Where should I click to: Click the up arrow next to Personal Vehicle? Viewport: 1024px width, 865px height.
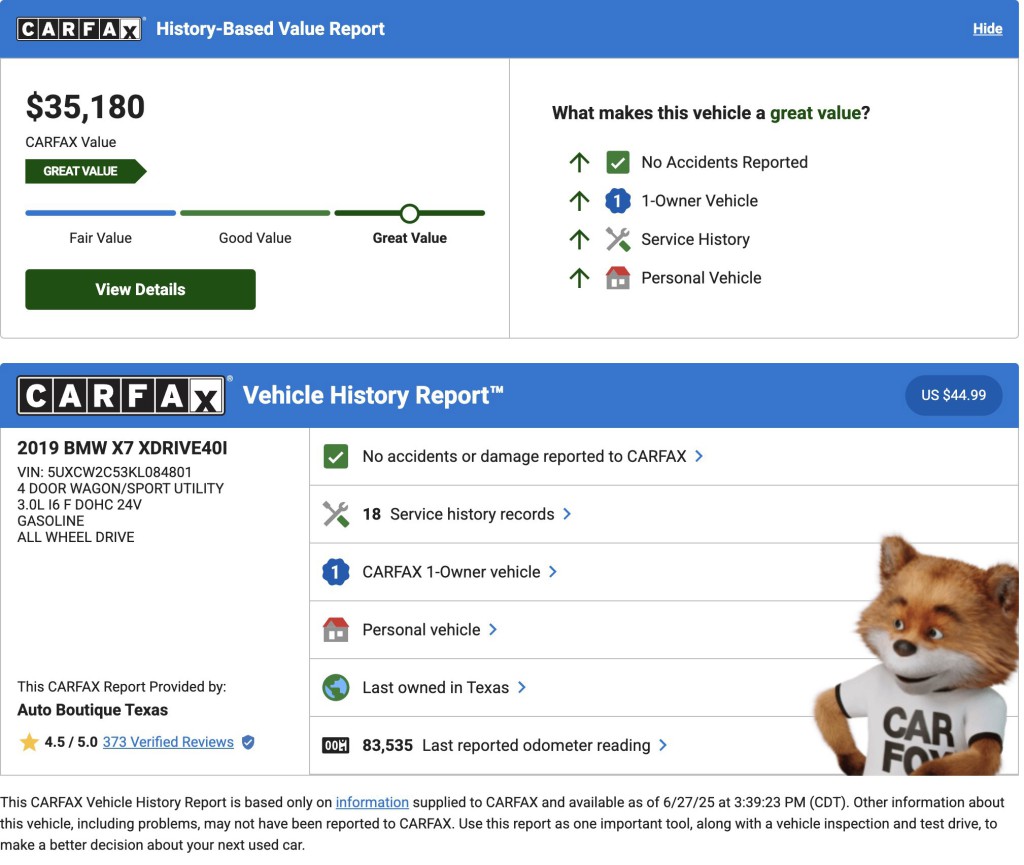pos(579,277)
